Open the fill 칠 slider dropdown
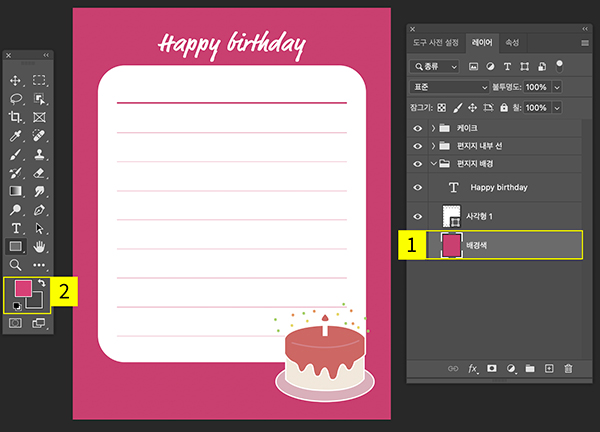600x432 pixels. tap(557, 108)
